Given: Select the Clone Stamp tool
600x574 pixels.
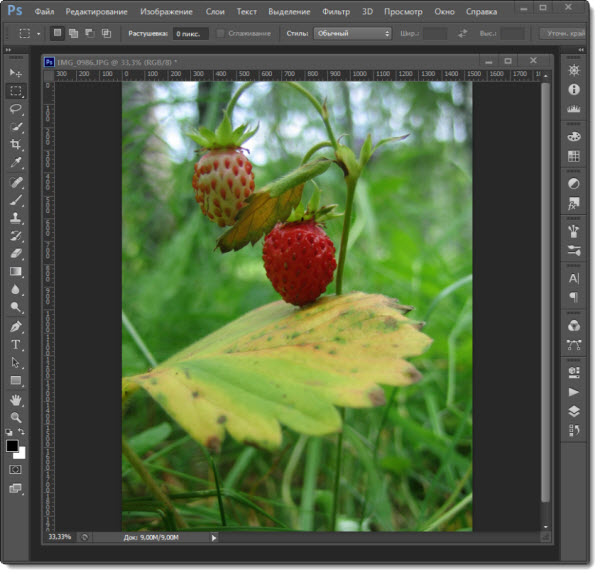Looking at the screenshot, I should 16,217.
